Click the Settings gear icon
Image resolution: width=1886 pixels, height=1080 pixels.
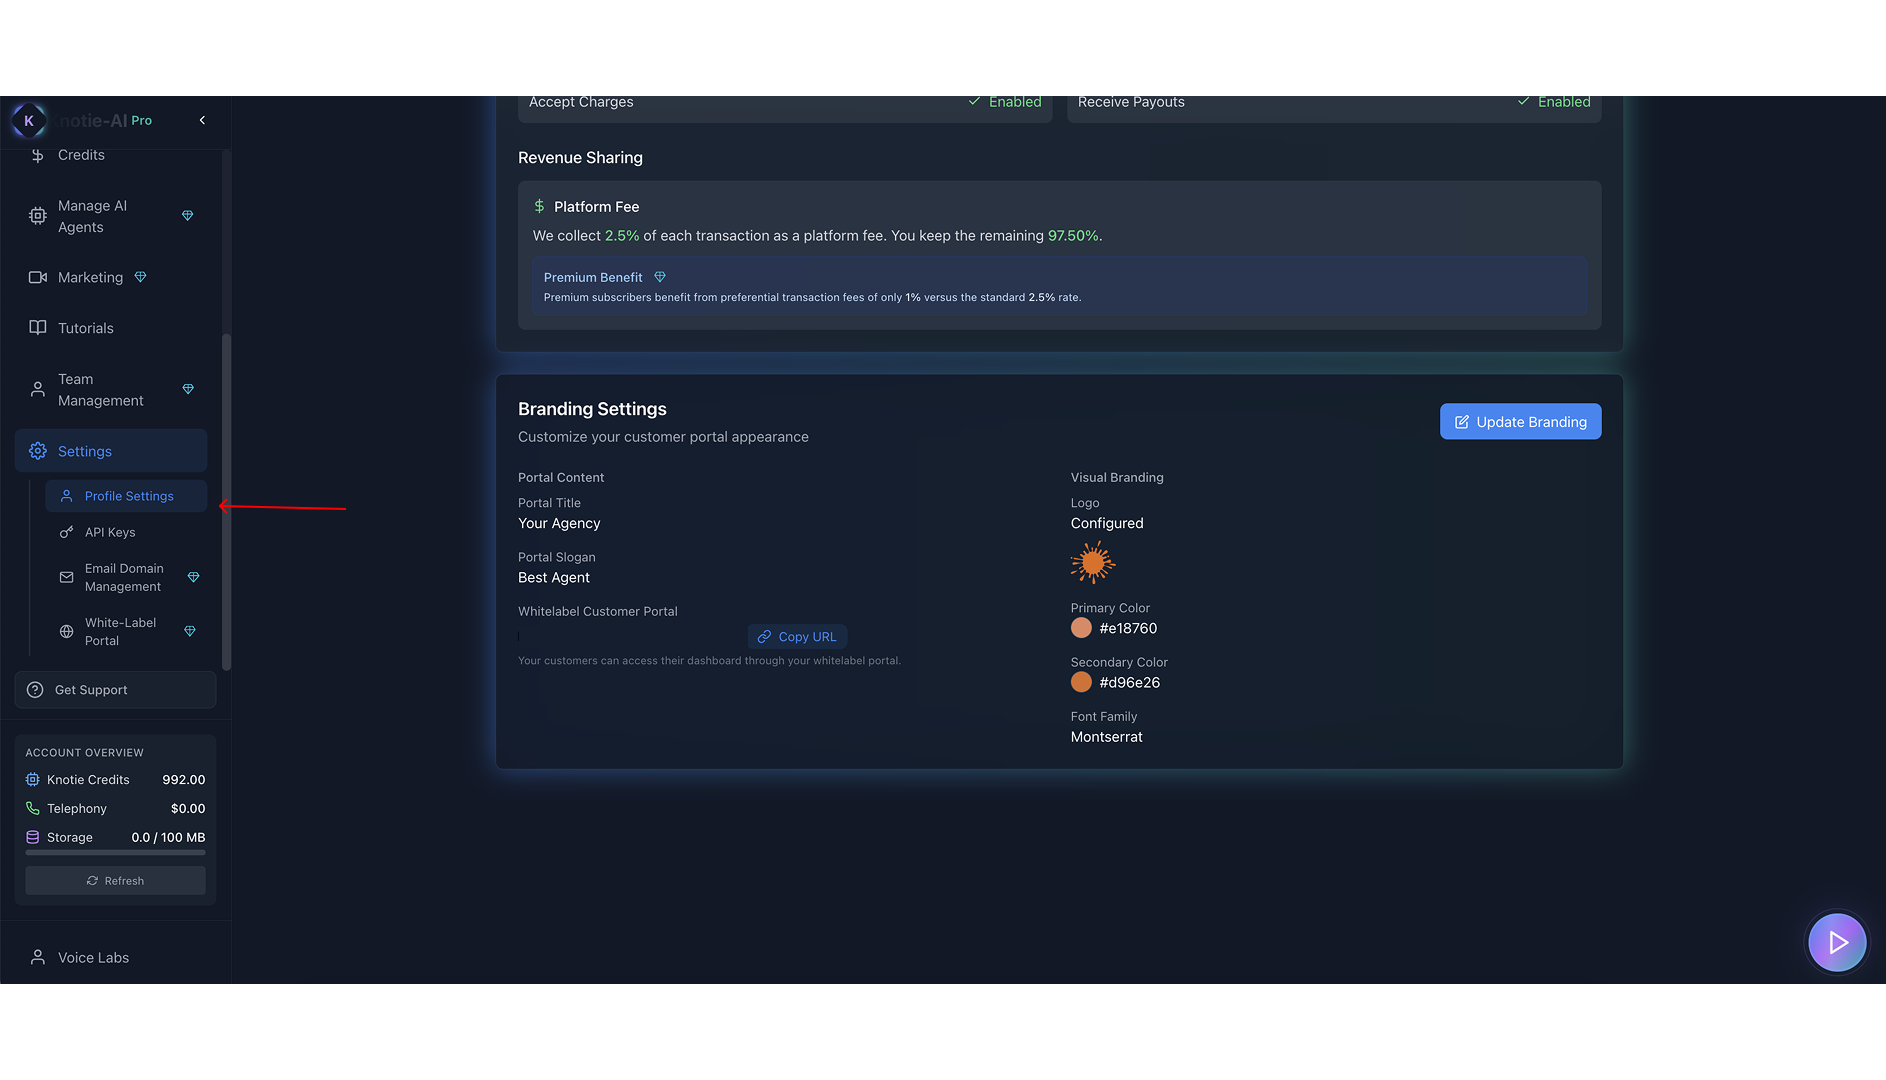(38, 451)
